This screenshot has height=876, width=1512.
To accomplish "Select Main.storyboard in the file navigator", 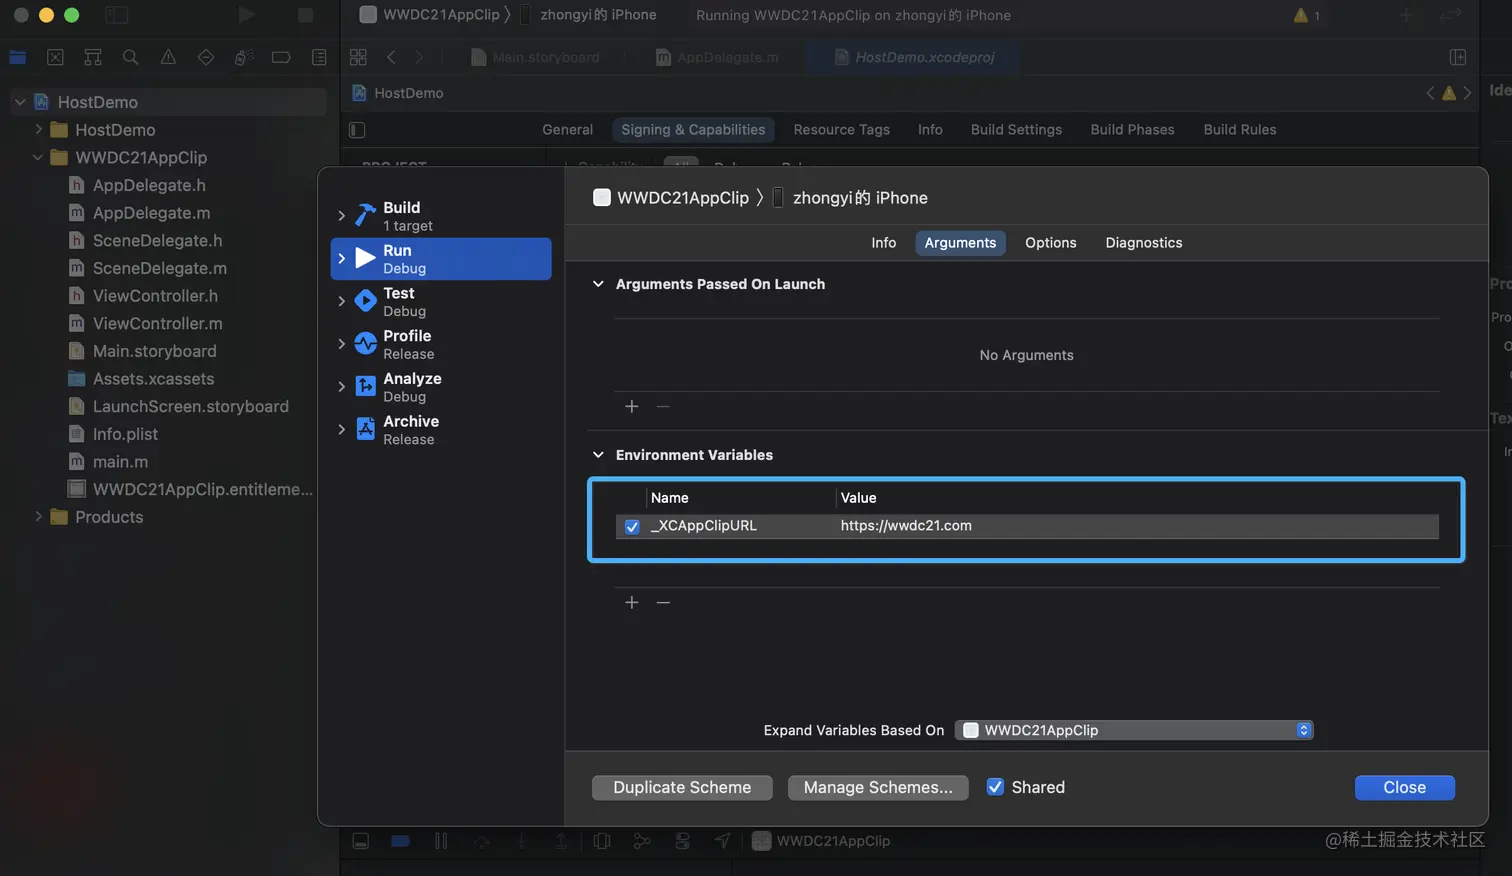I will [154, 351].
